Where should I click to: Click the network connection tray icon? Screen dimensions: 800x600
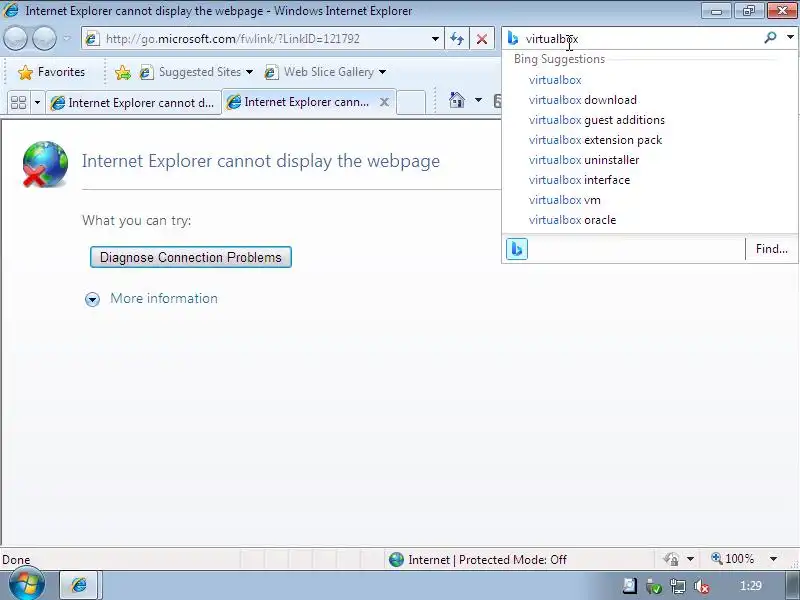tap(678, 586)
